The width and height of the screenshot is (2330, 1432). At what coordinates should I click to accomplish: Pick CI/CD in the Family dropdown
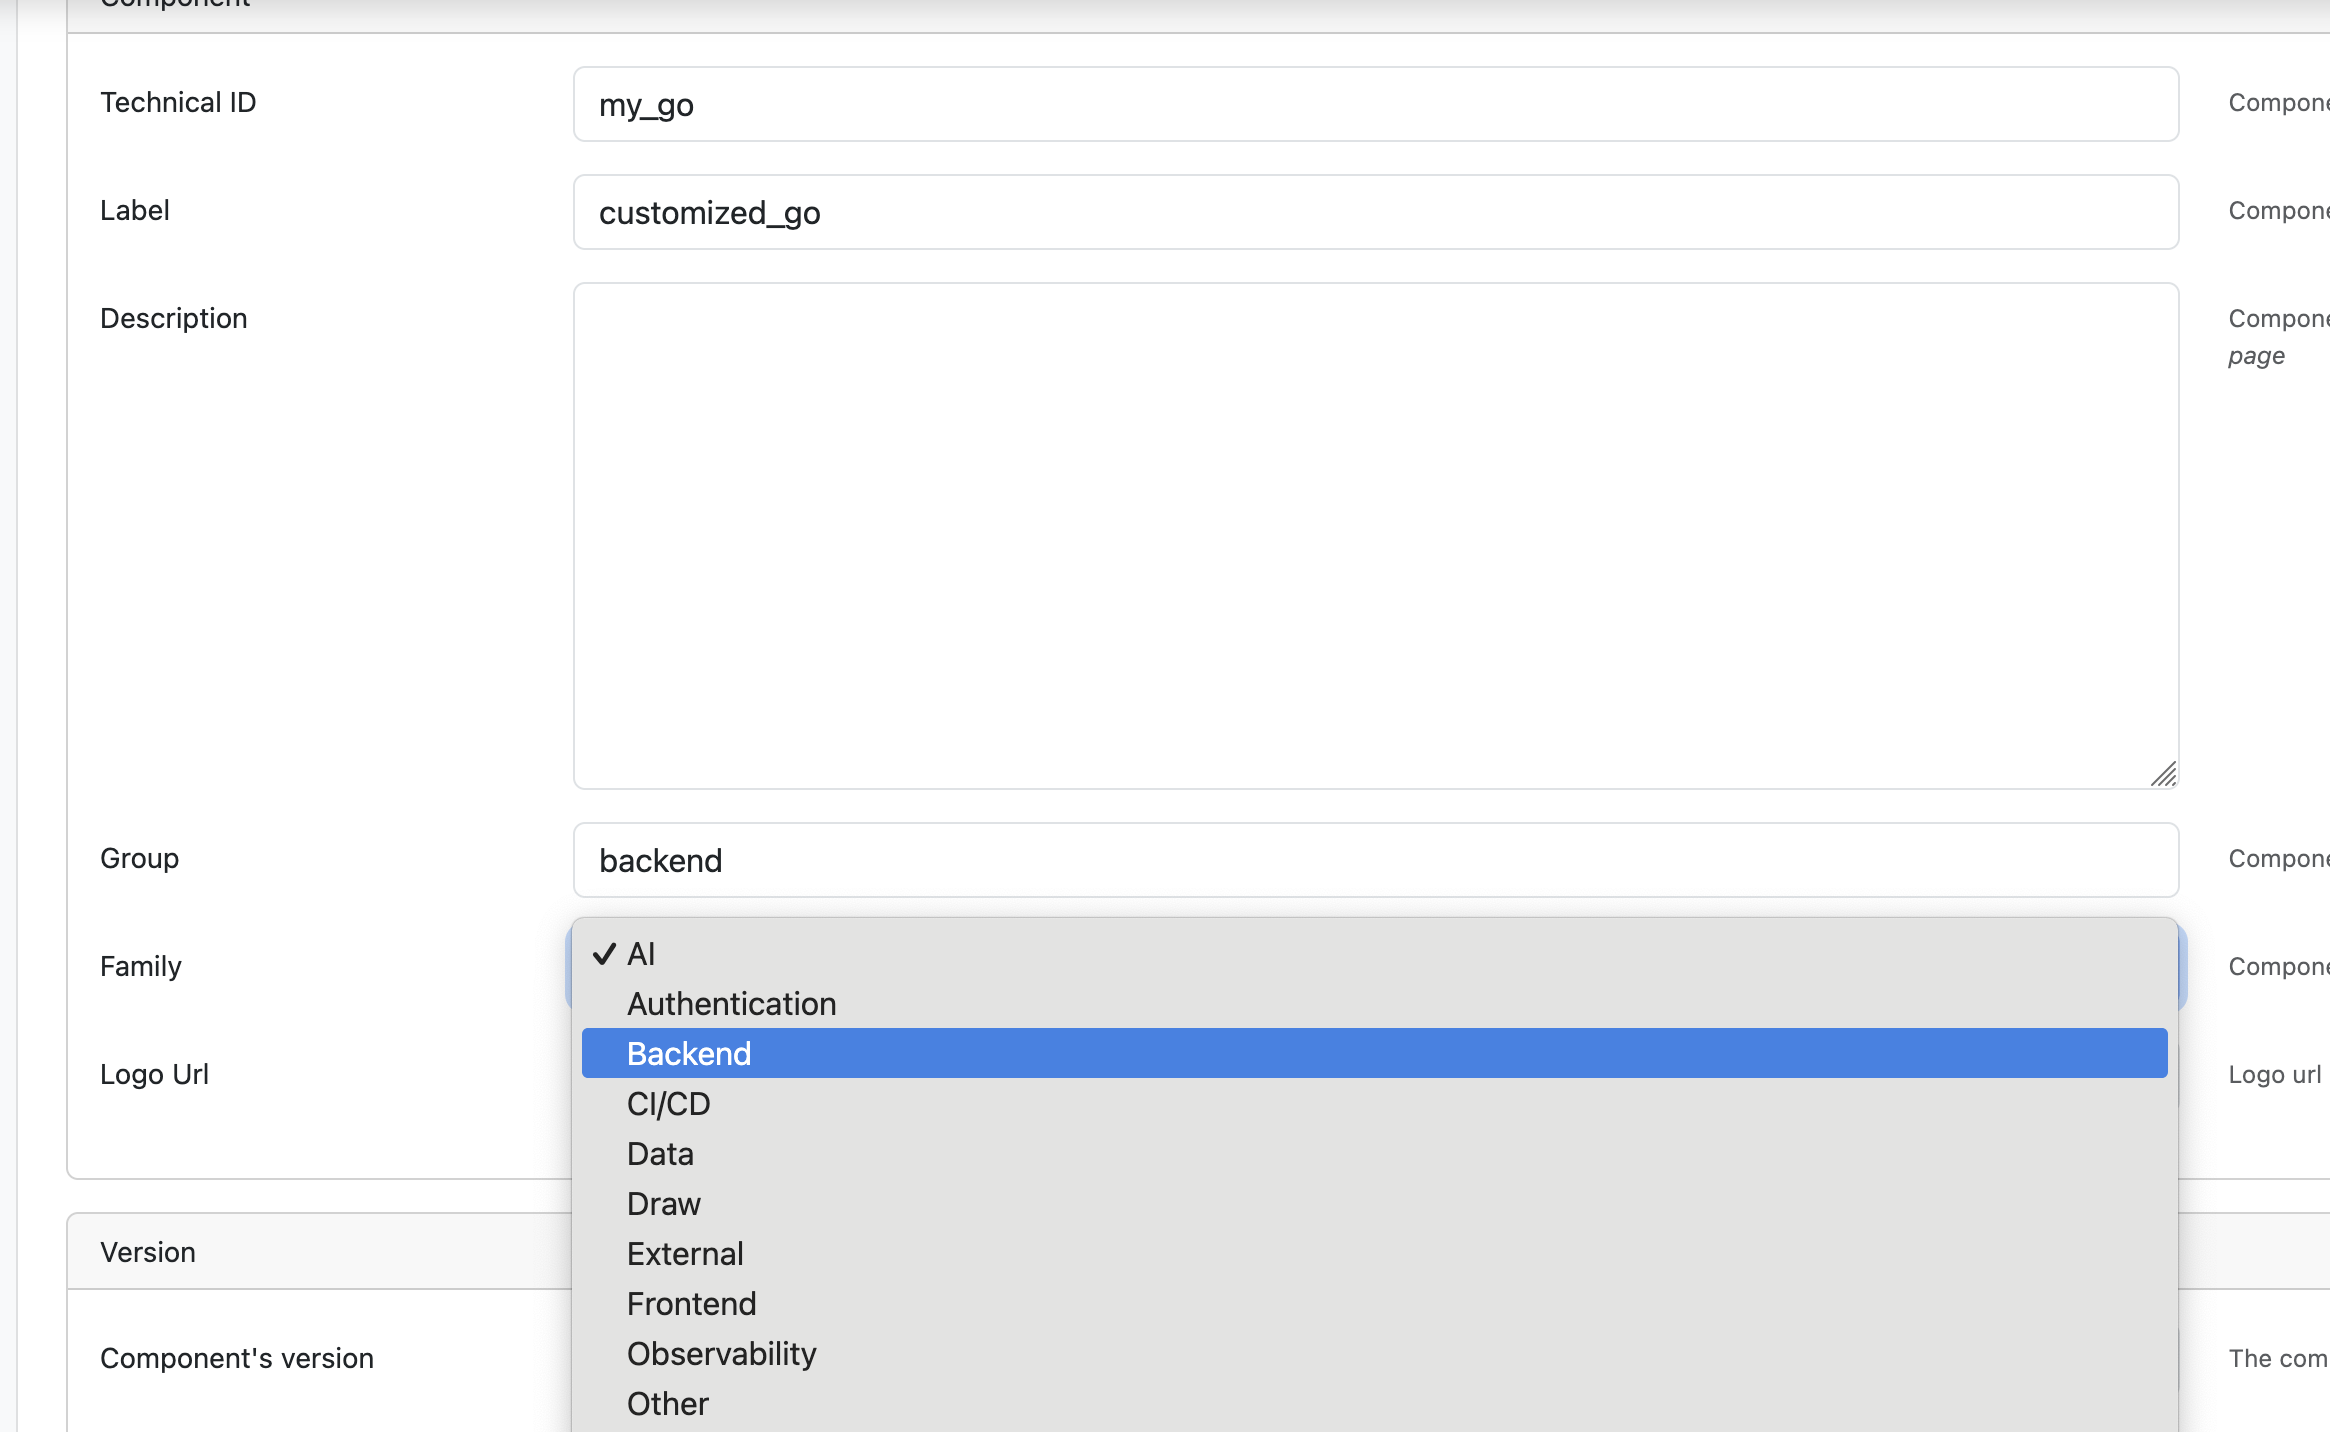(668, 1104)
